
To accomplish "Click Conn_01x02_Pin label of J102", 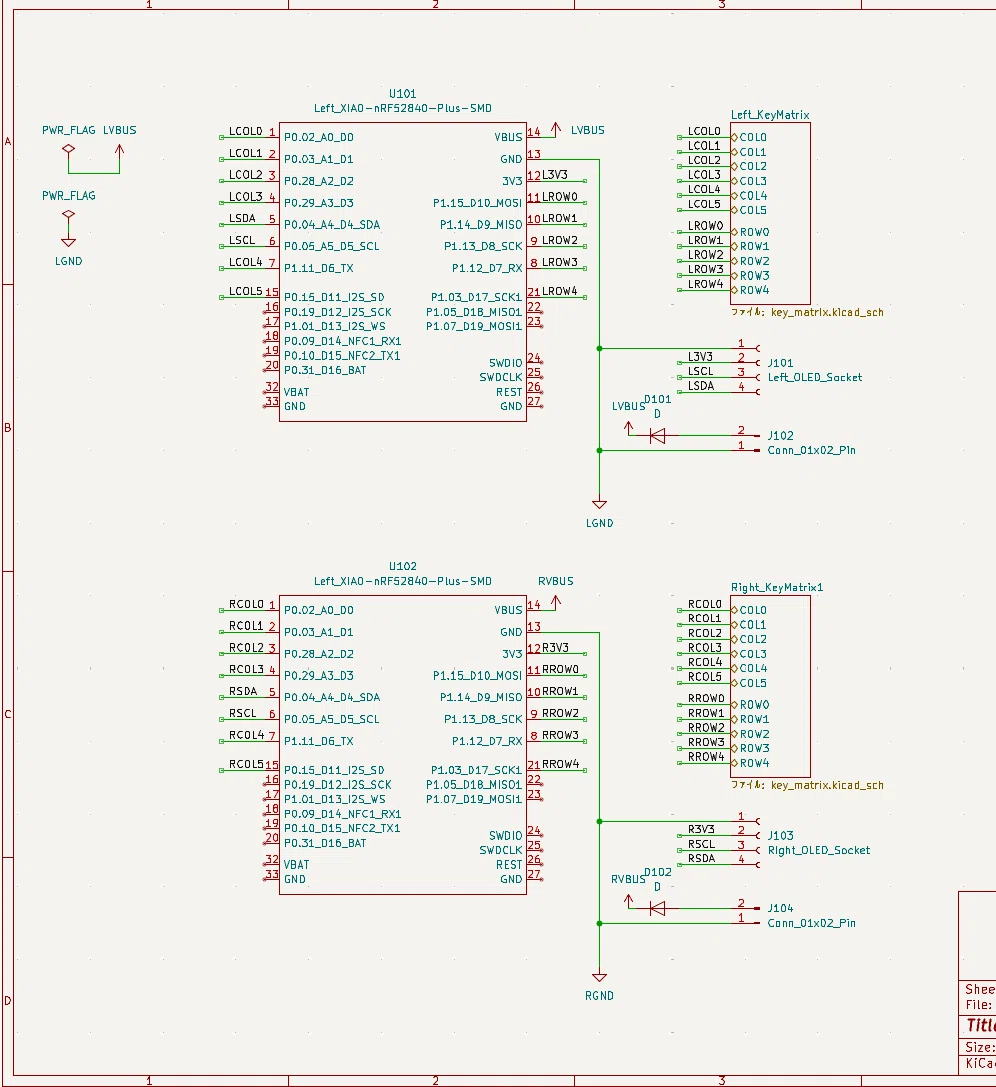I will coord(812,451).
